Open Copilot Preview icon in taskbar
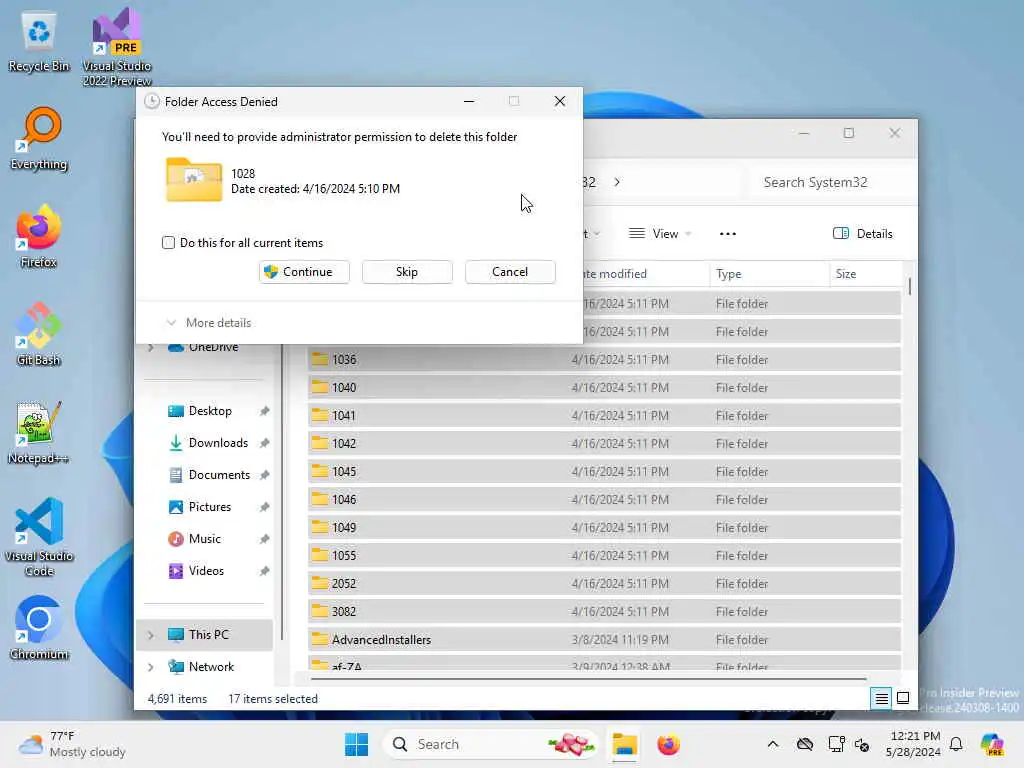The width and height of the screenshot is (1024, 768). pyautogui.click(x=992, y=744)
